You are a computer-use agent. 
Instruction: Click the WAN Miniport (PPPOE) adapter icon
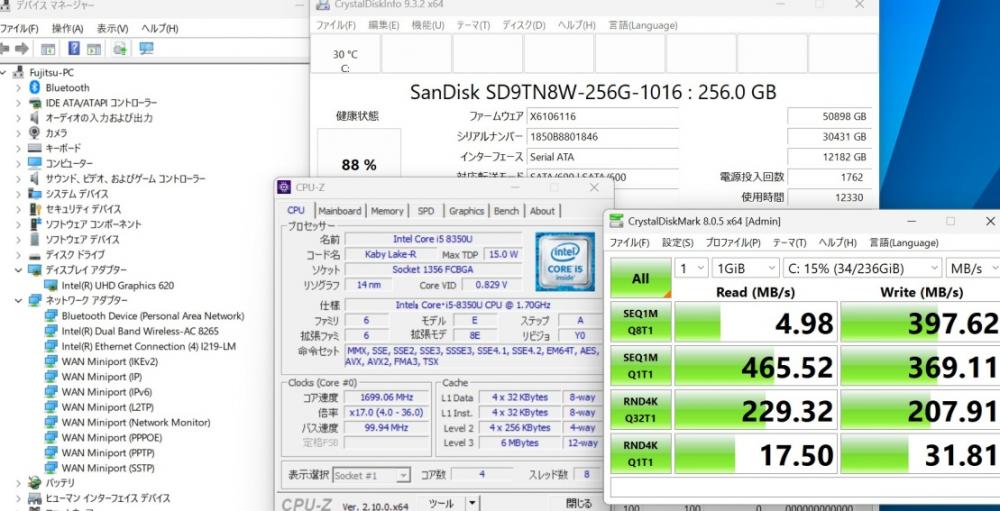(51, 438)
